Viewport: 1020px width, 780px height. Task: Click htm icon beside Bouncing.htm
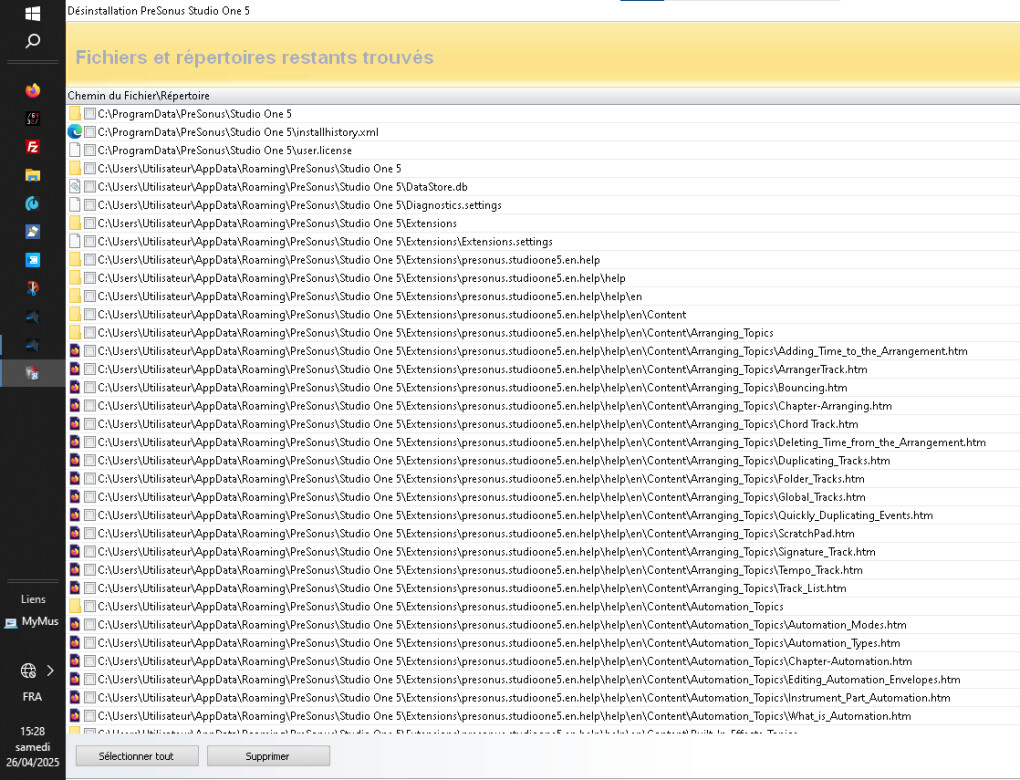pos(75,387)
